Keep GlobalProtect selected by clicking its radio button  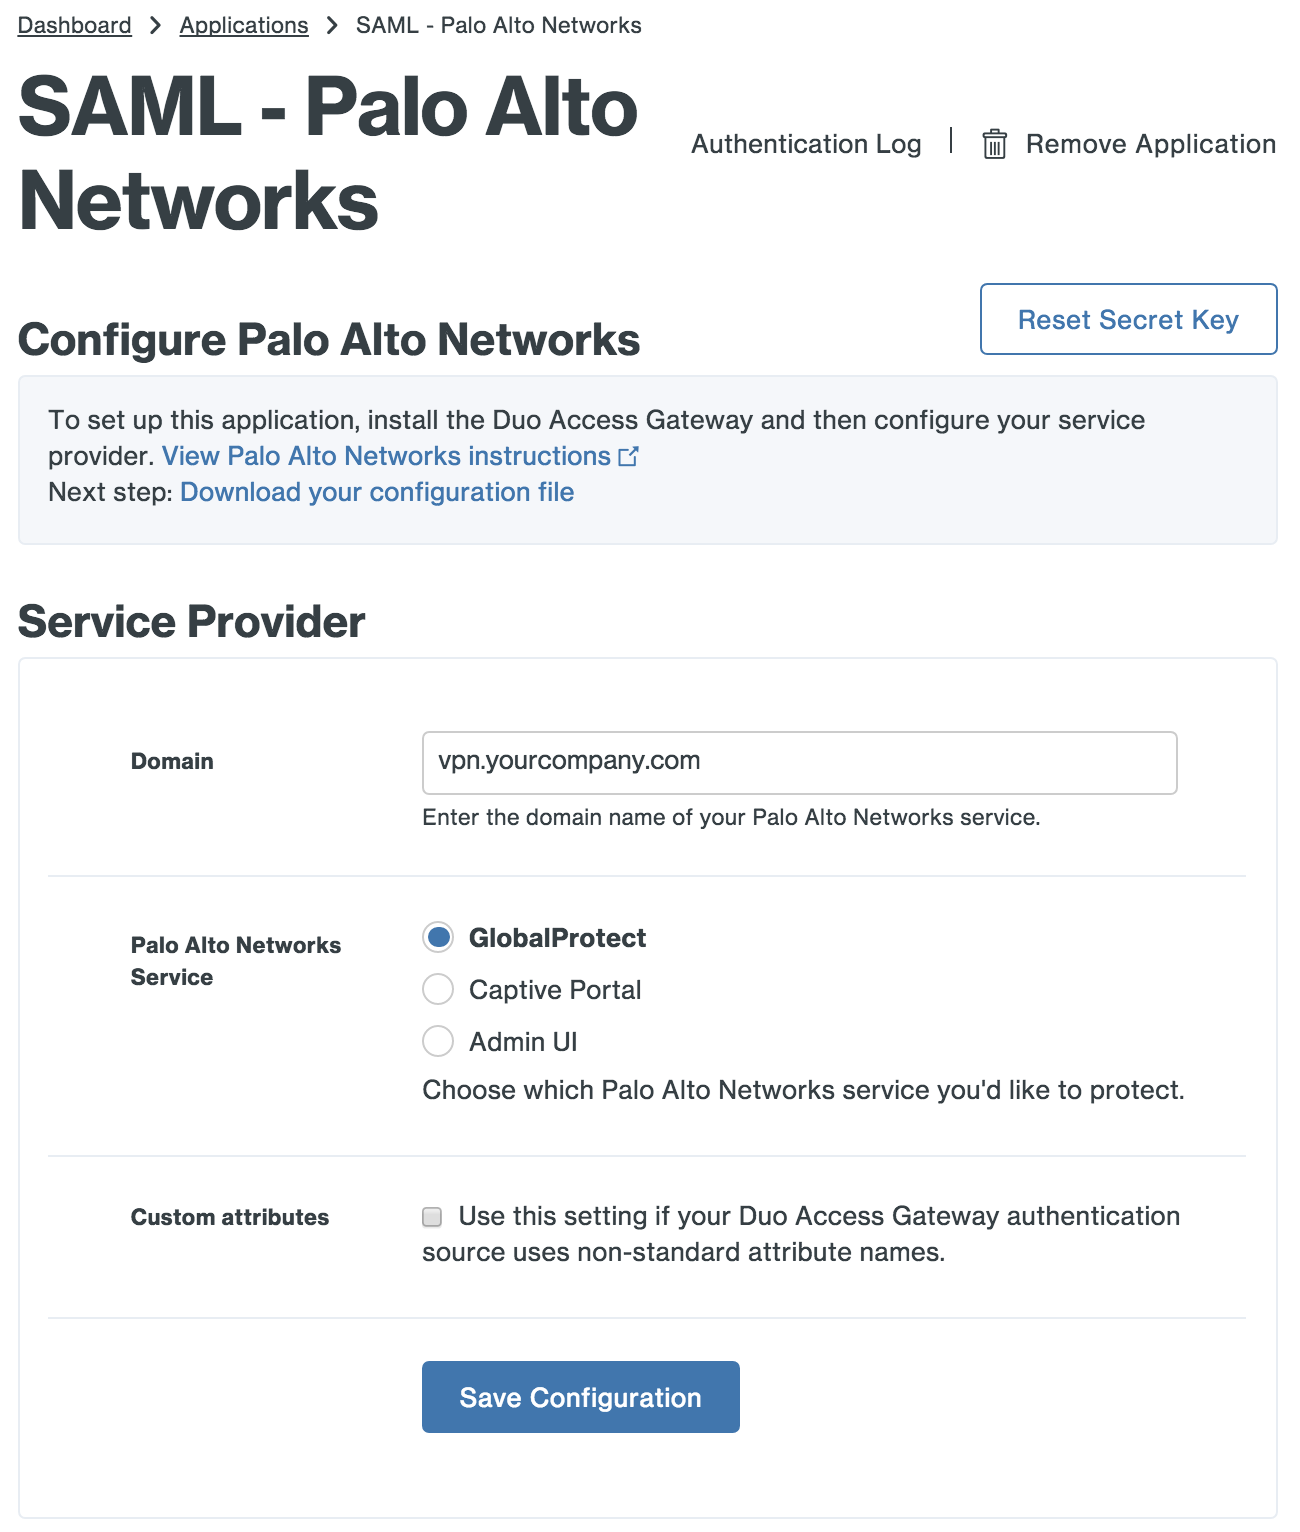pyautogui.click(x=437, y=937)
